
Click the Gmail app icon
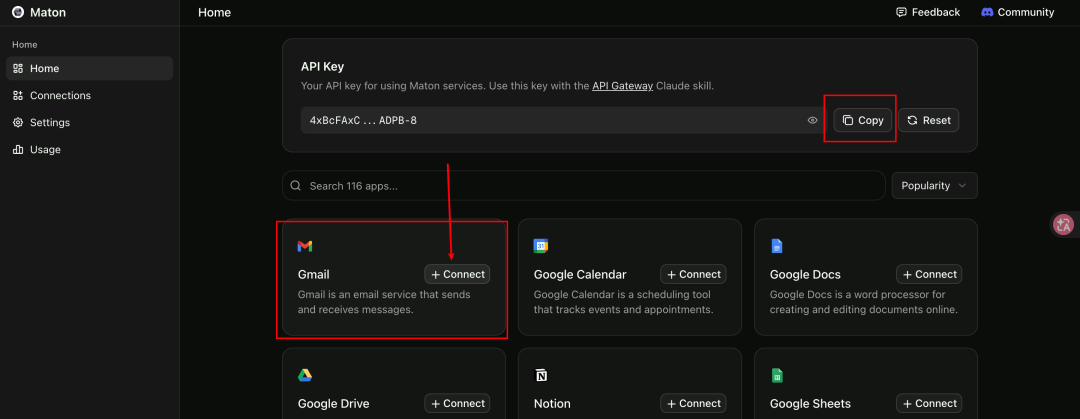[304, 246]
